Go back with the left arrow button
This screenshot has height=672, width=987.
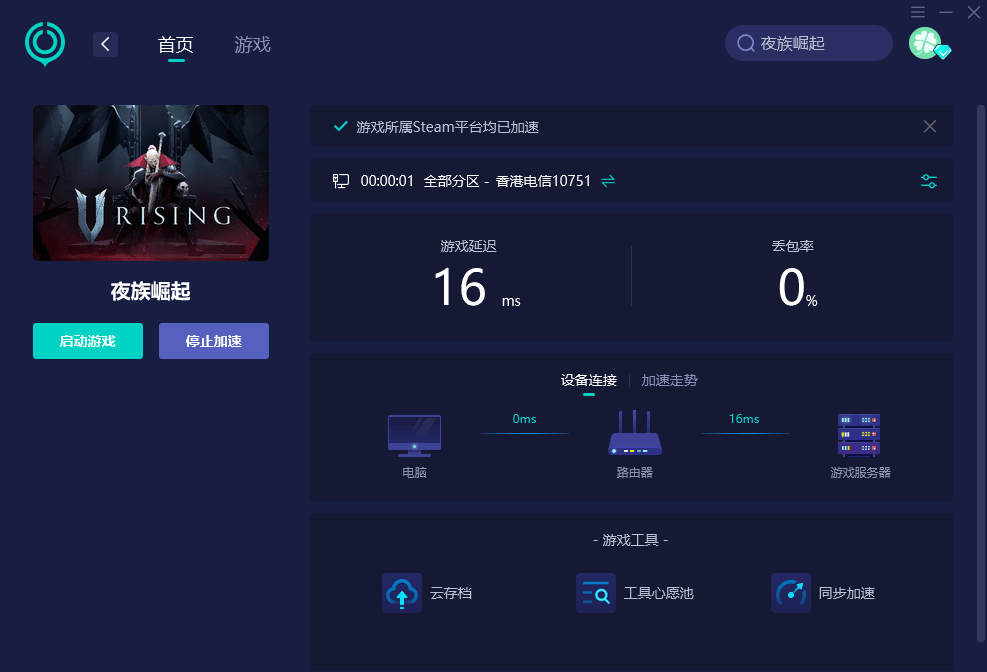point(105,44)
